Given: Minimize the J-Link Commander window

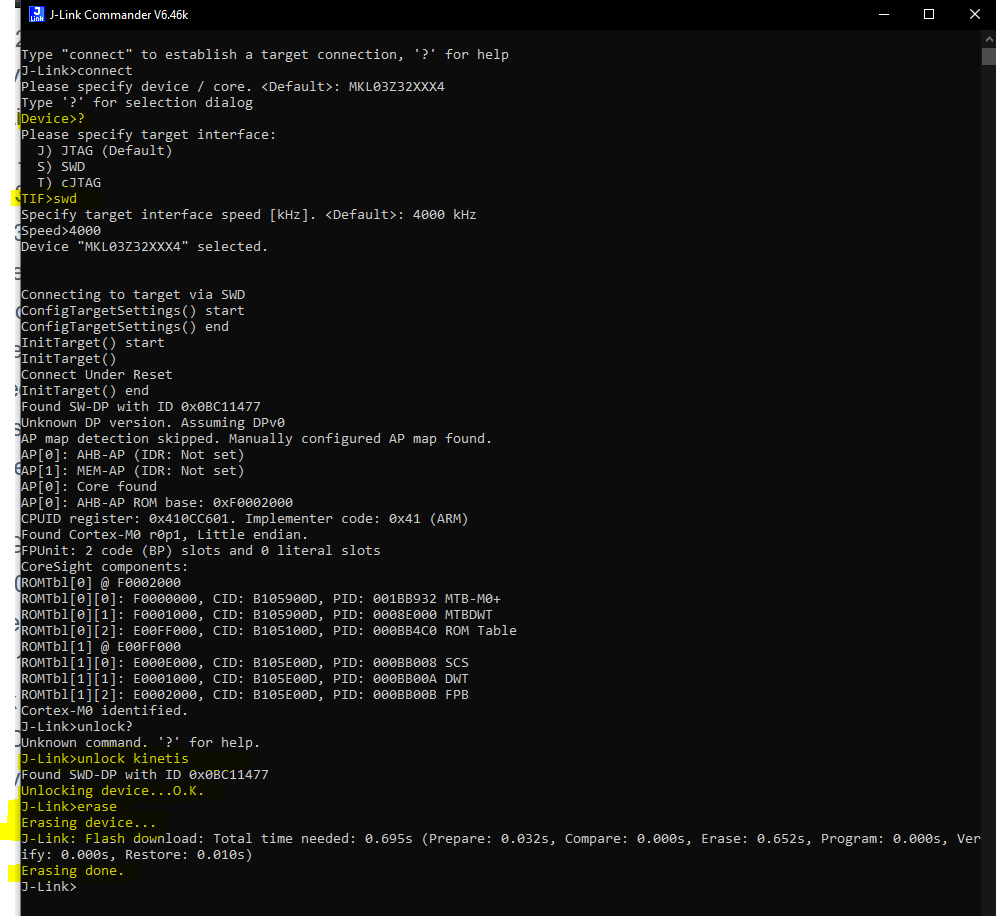Looking at the screenshot, I should click(x=883, y=14).
